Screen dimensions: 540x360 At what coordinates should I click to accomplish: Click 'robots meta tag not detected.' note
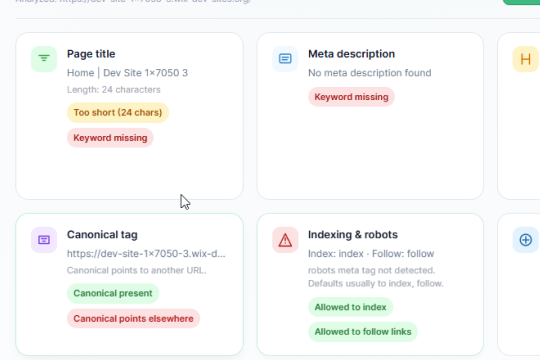[x=371, y=270]
